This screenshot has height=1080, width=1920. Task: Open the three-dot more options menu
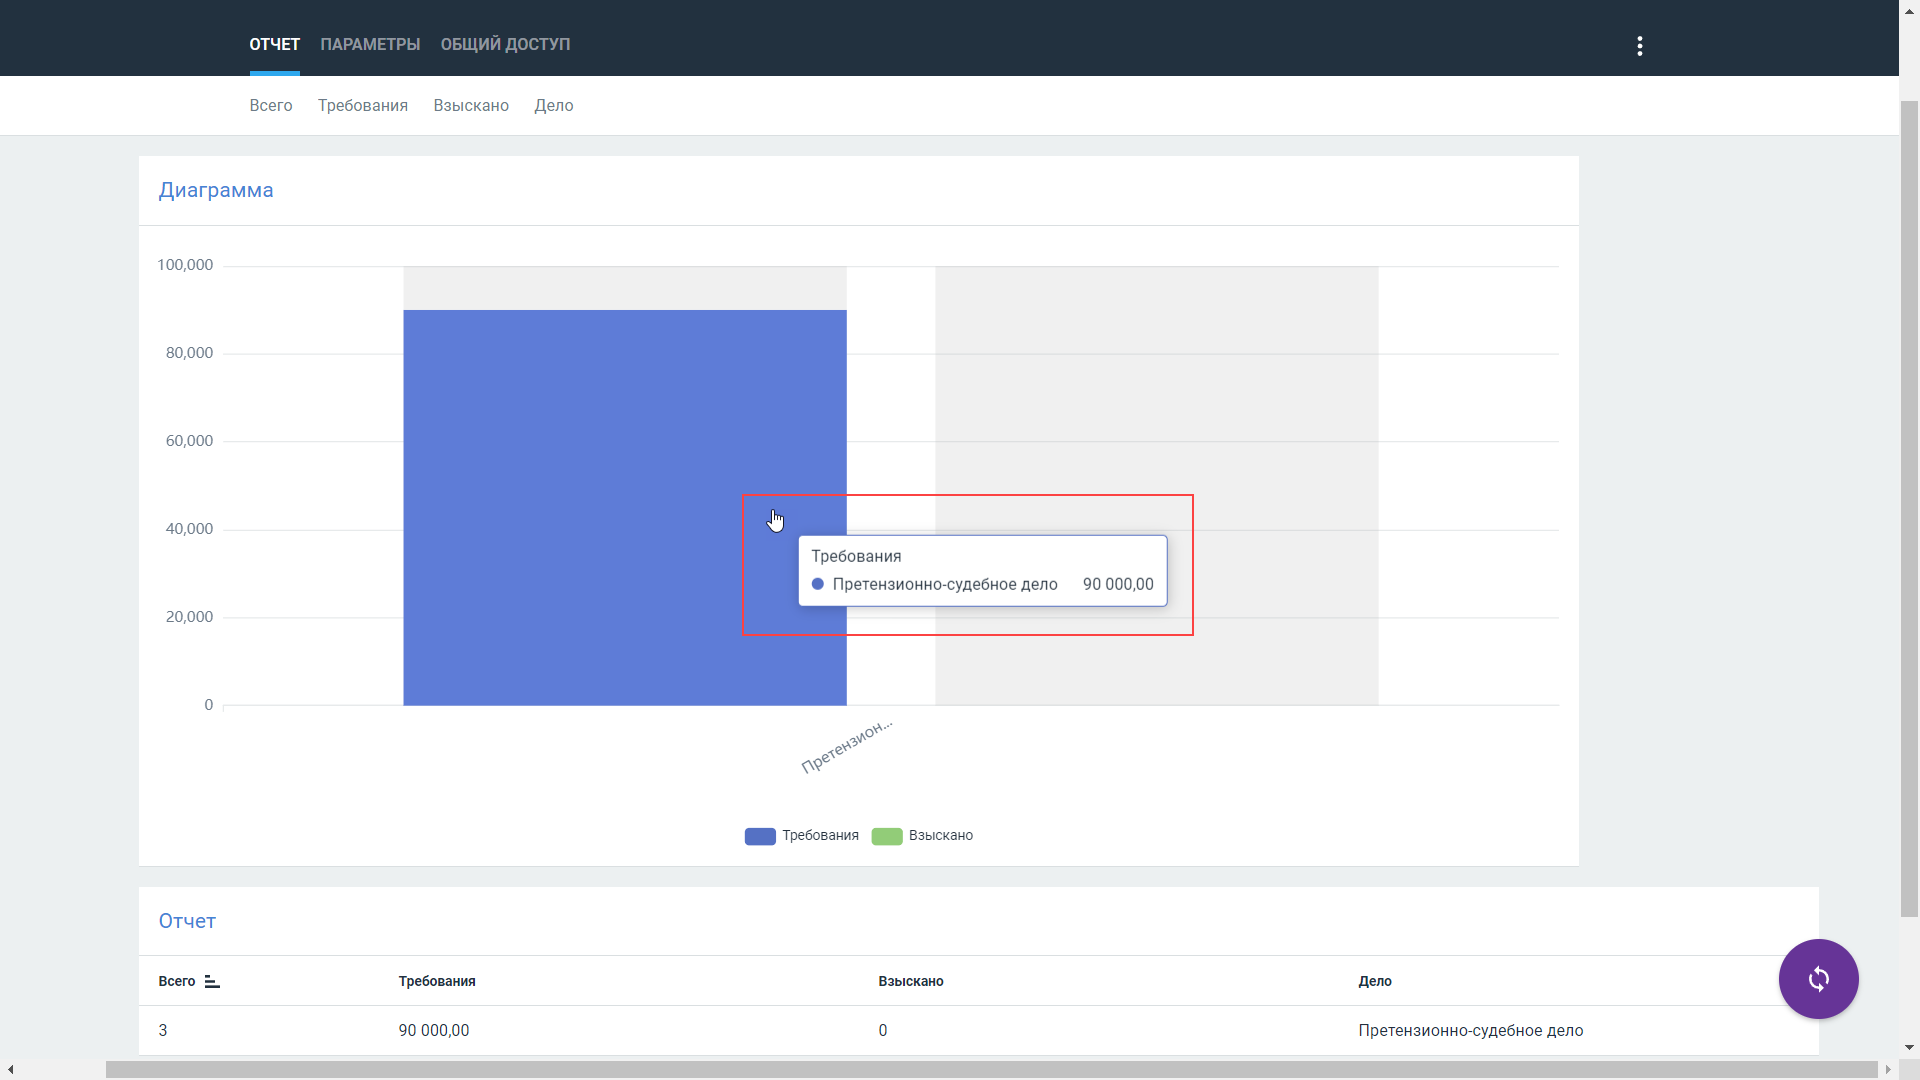pyautogui.click(x=1640, y=46)
